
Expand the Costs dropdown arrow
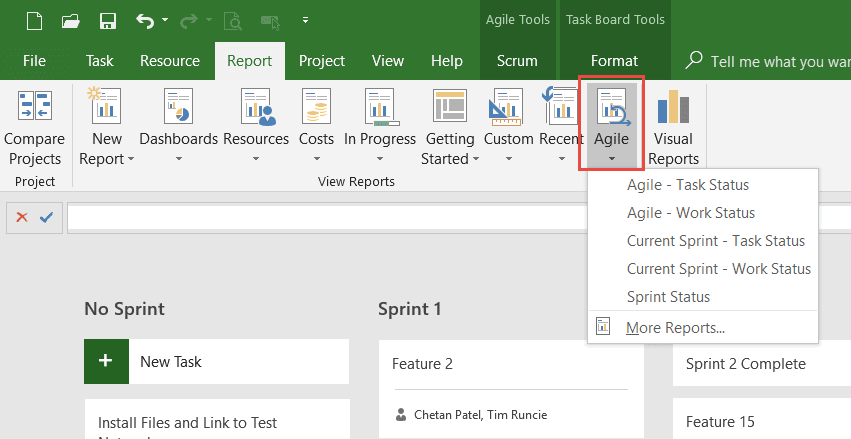[x=316, y=159]
